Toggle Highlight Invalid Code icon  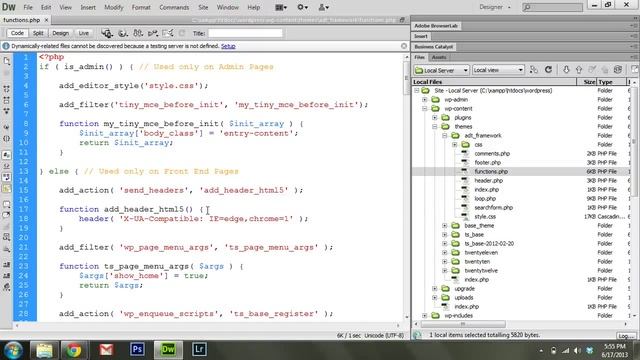point(7,166)
